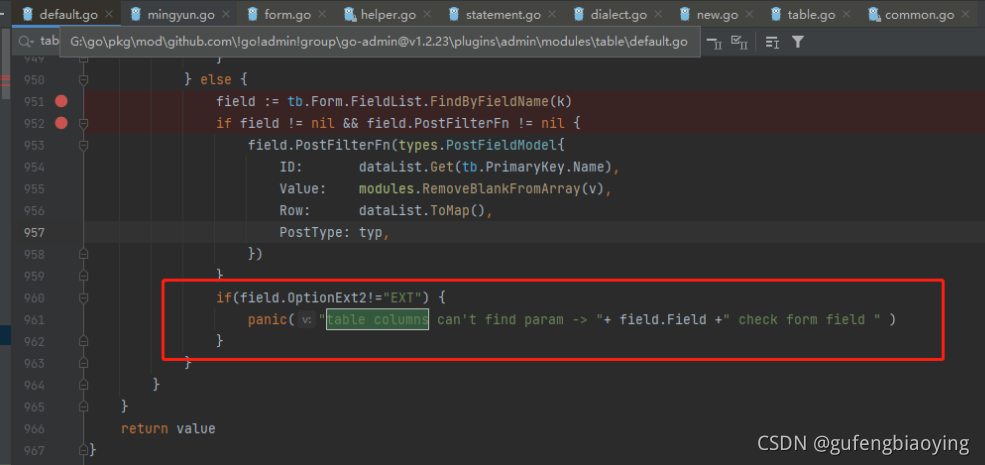Screen dimensions: 985x465
Task: Select the table.go tab
Action: (812, 14)
